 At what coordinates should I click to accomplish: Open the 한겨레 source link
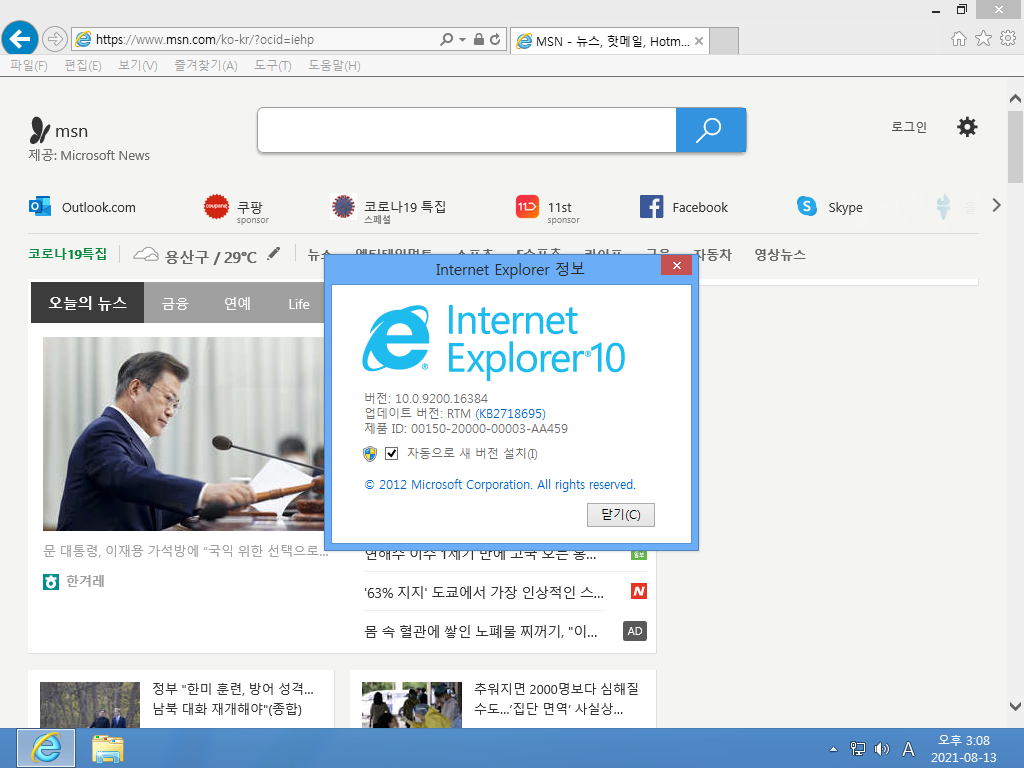(74, 581)
